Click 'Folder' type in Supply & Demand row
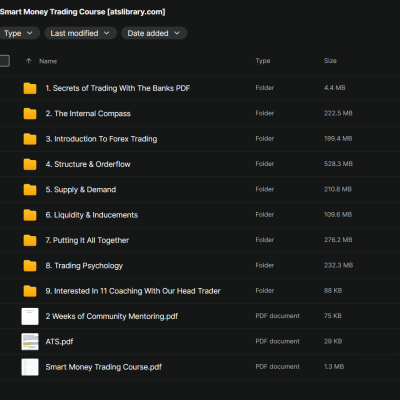The height and width of the screenshot is (400, 400). [x=265, y=189]
